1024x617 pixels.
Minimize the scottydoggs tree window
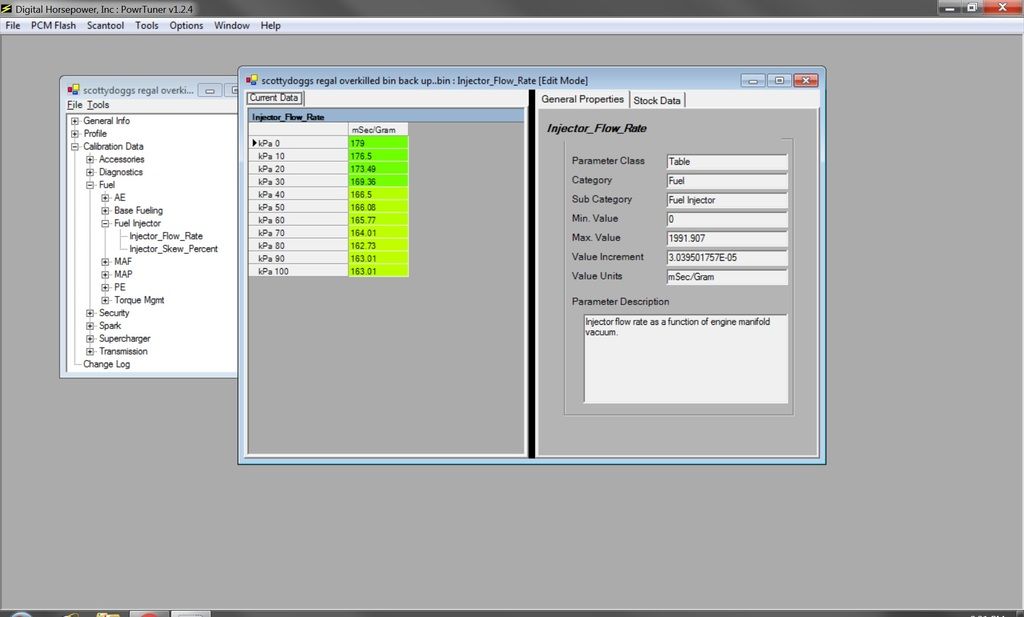click(x=210, y=90)
